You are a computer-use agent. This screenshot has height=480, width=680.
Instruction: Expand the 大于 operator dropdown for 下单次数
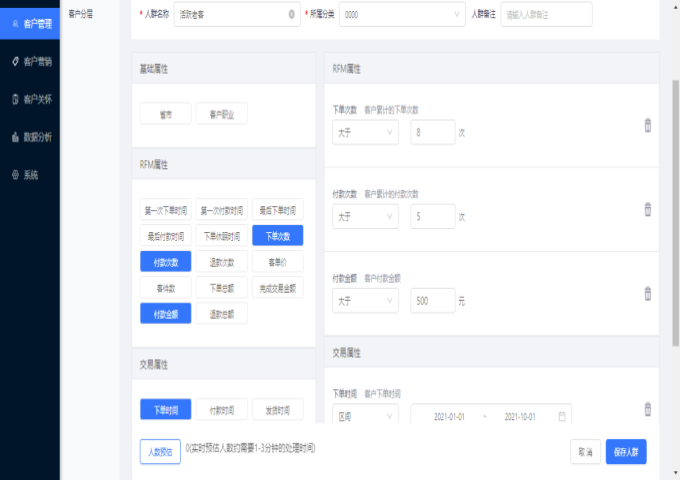[x=365, y=132]
